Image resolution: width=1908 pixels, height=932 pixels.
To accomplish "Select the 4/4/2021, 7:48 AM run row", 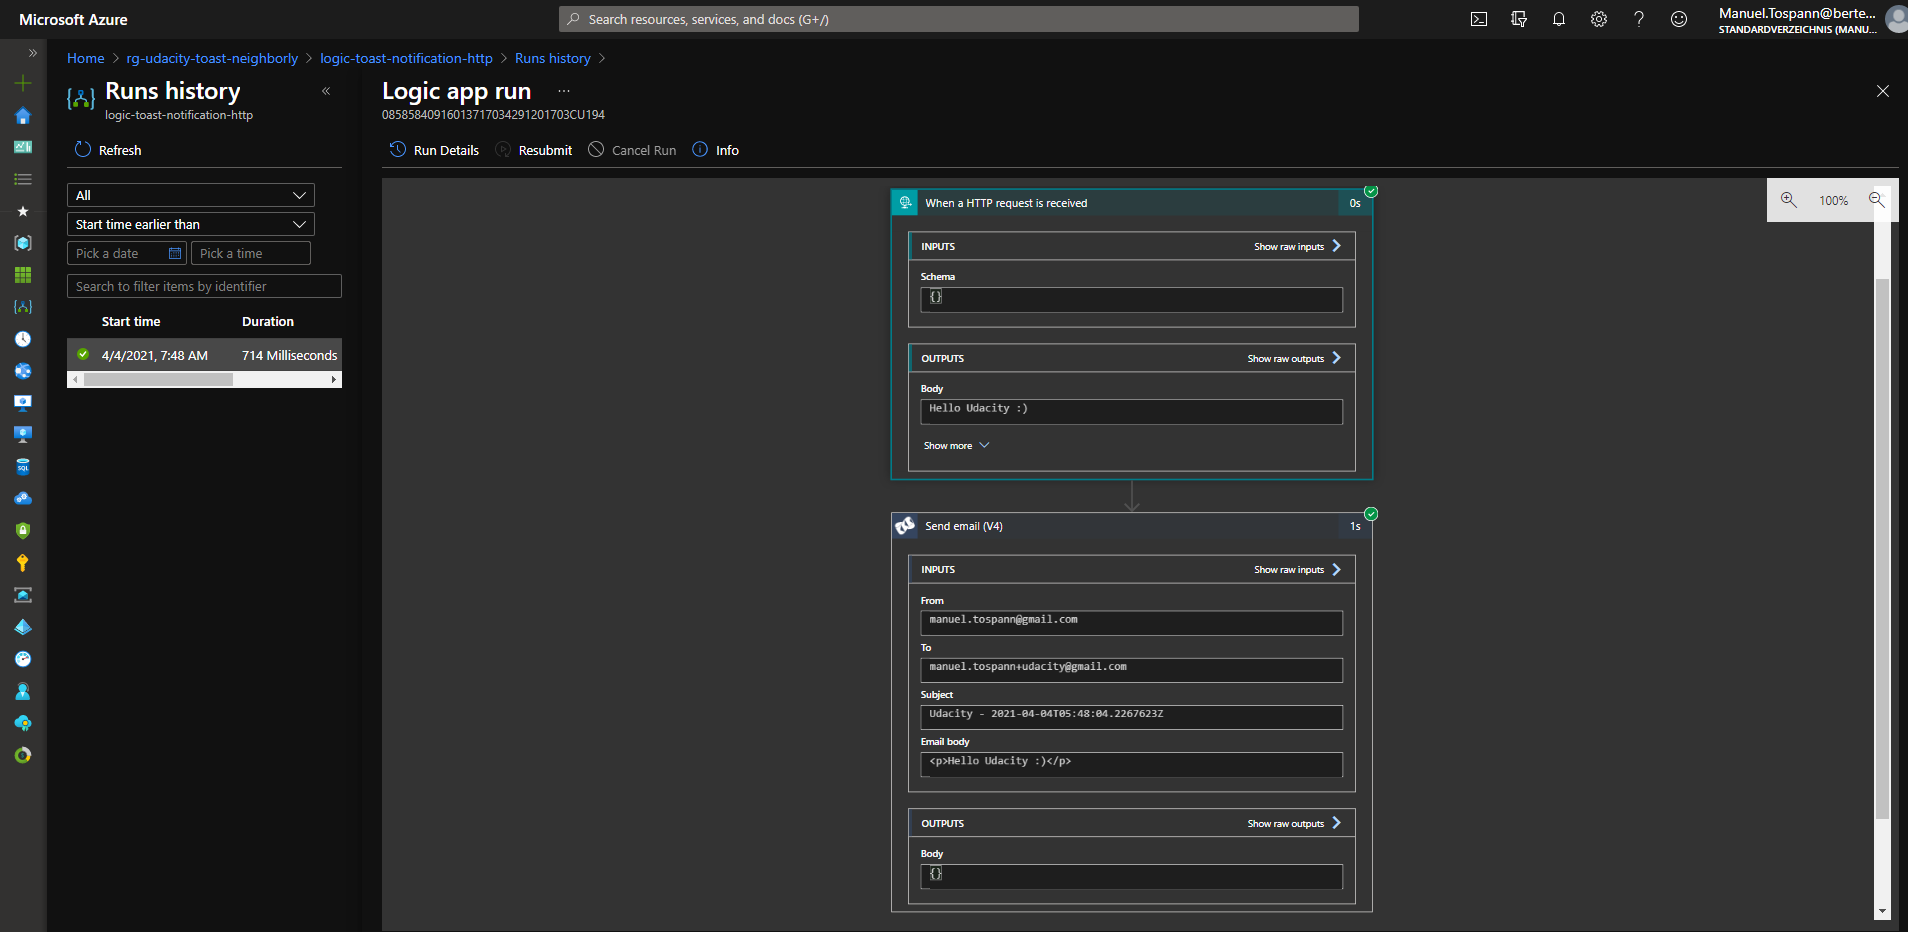I will click(204, 355).
